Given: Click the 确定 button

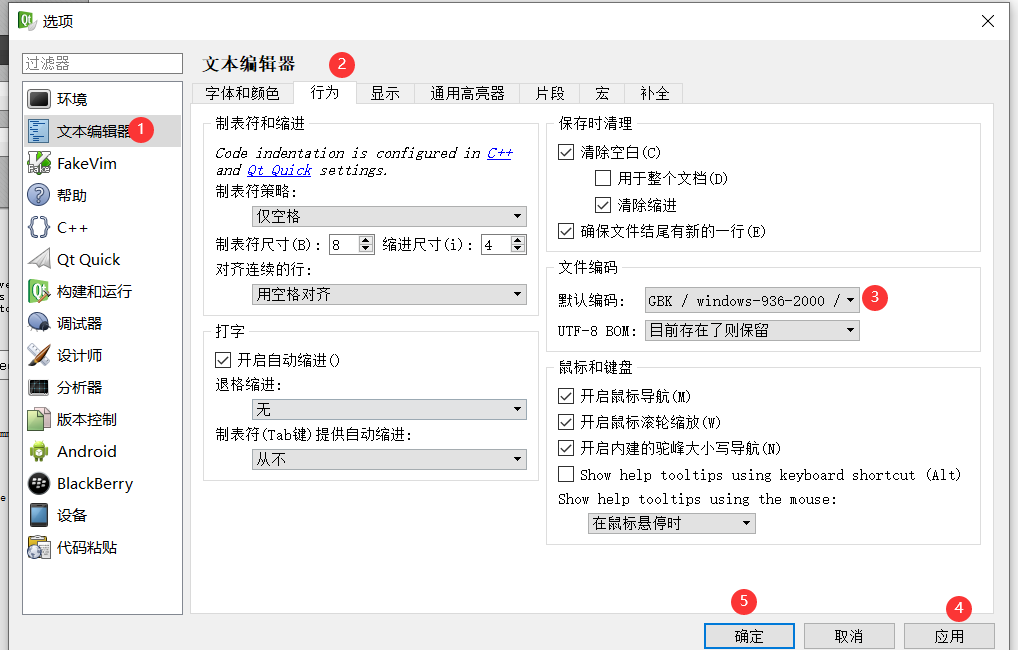Looking at the screenshot, I should point(749,636).
